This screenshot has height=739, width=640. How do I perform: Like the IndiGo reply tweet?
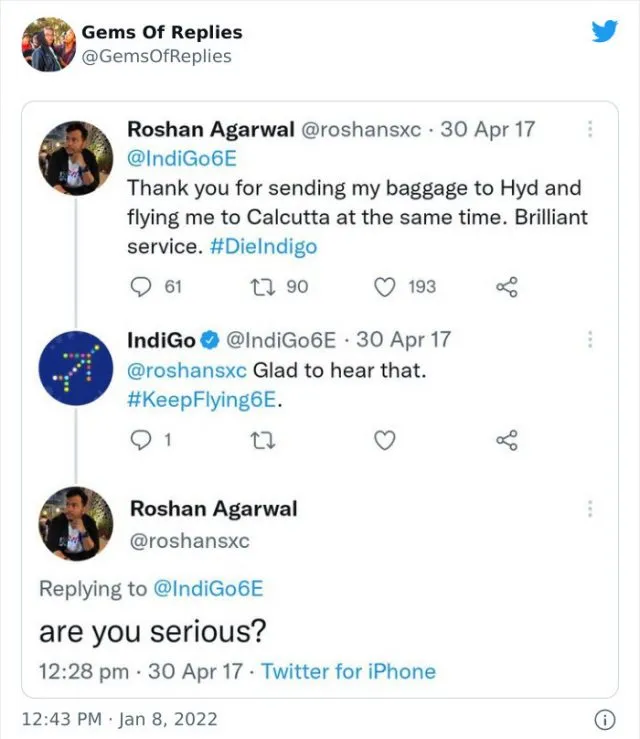click(386, 439)
